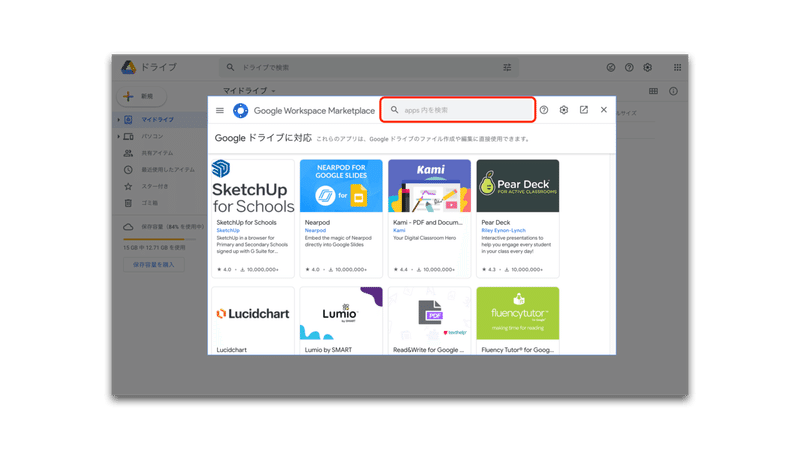The width and height of the screenshot is (800, 450).
Task: Select マイドライブ in the Drive sidebar
Action: (x=159, y=120)
